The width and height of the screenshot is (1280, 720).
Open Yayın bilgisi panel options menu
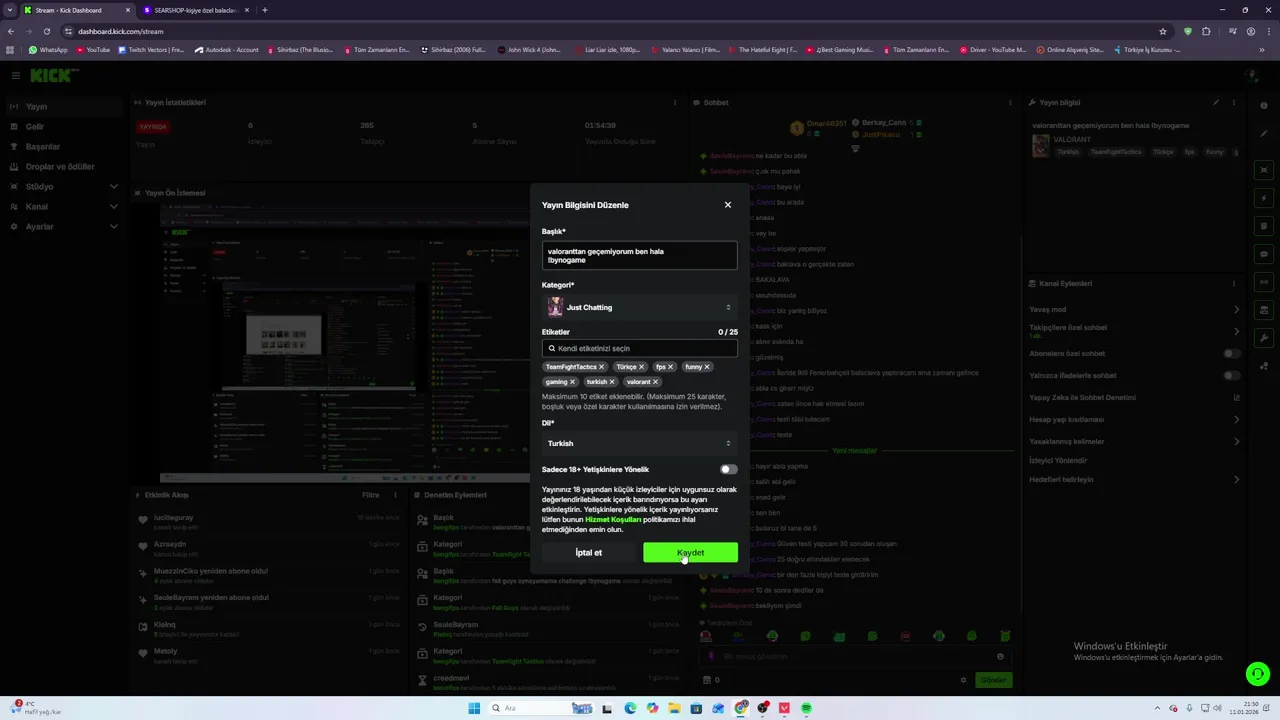1234,102
